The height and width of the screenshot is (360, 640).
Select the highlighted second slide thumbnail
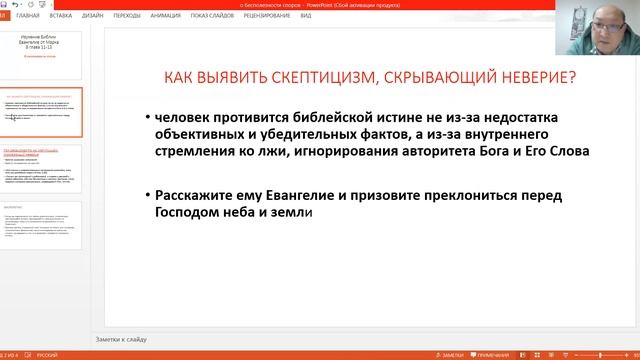click(40, 112)
